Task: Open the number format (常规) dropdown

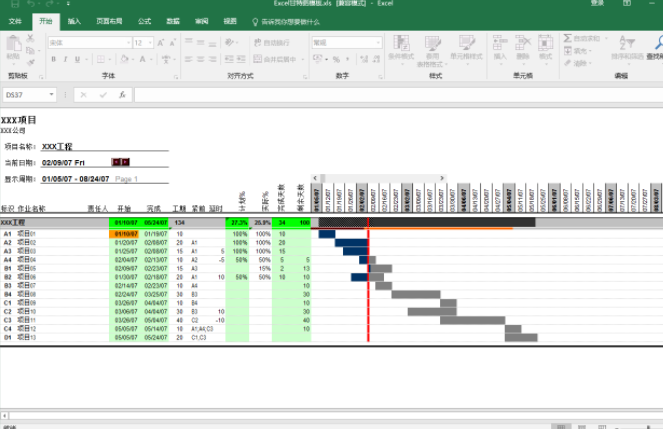Action: (x=378, y=43)
